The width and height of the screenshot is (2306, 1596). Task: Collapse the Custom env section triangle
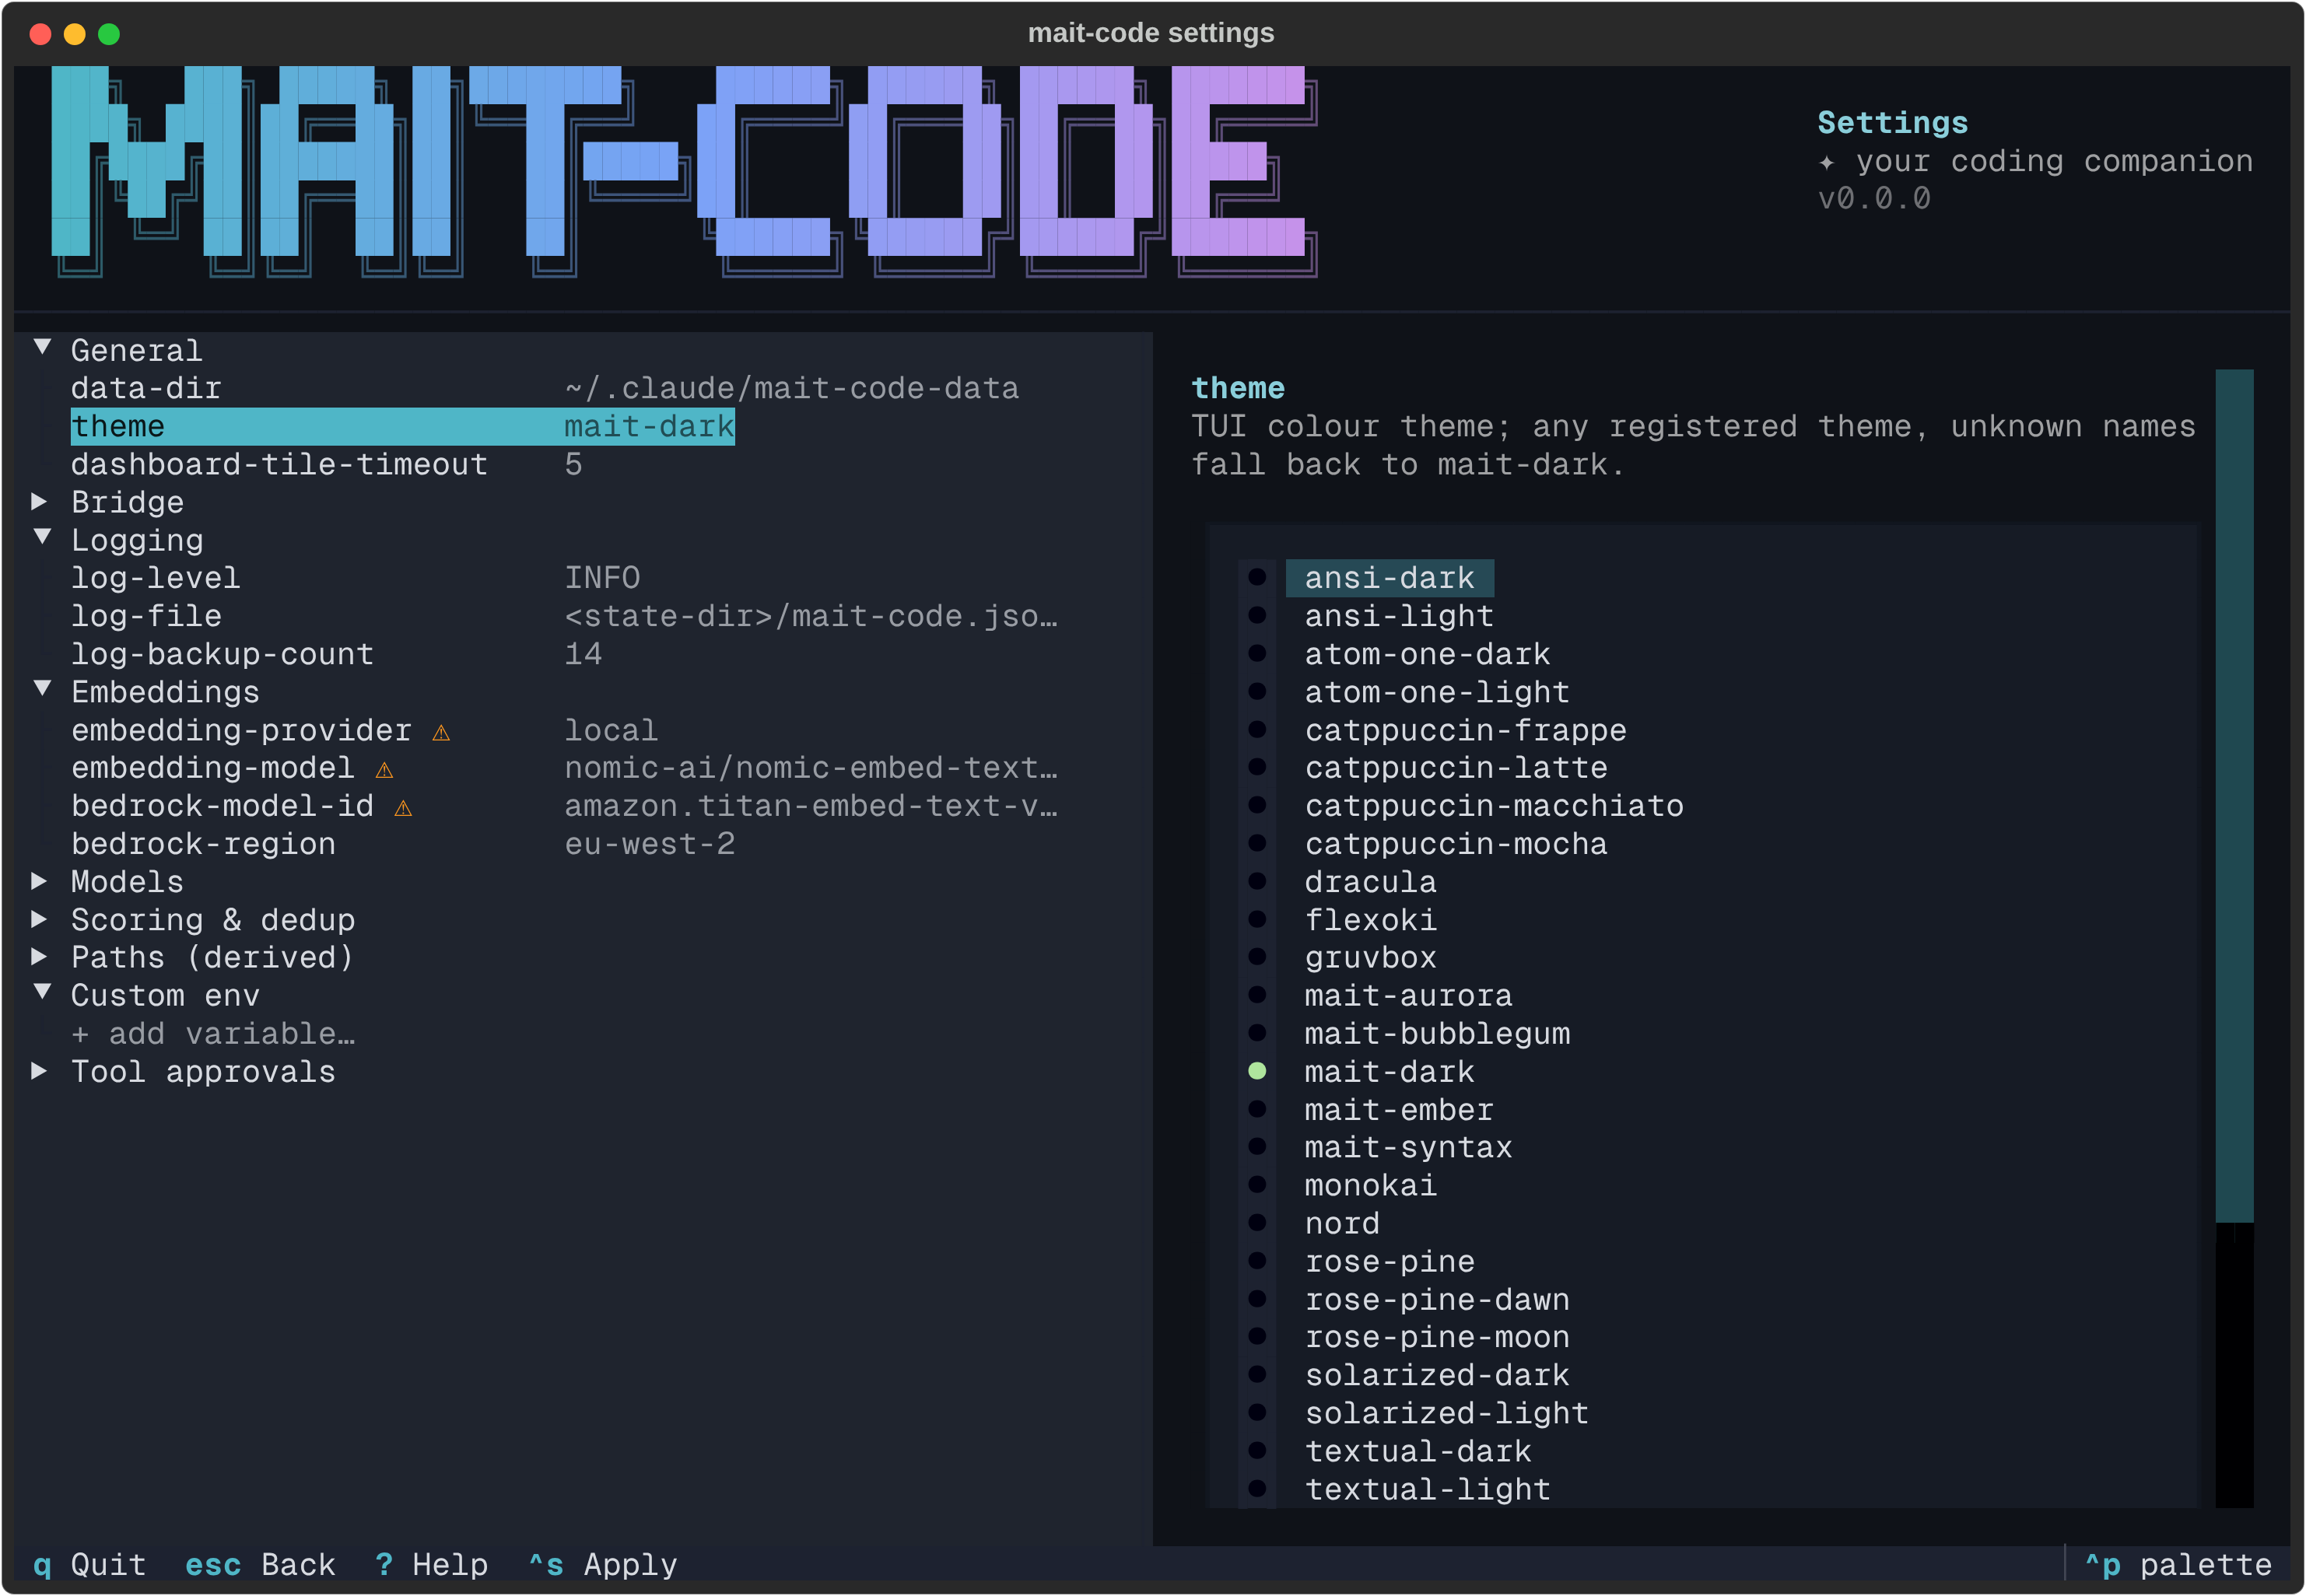pos(42,993)
